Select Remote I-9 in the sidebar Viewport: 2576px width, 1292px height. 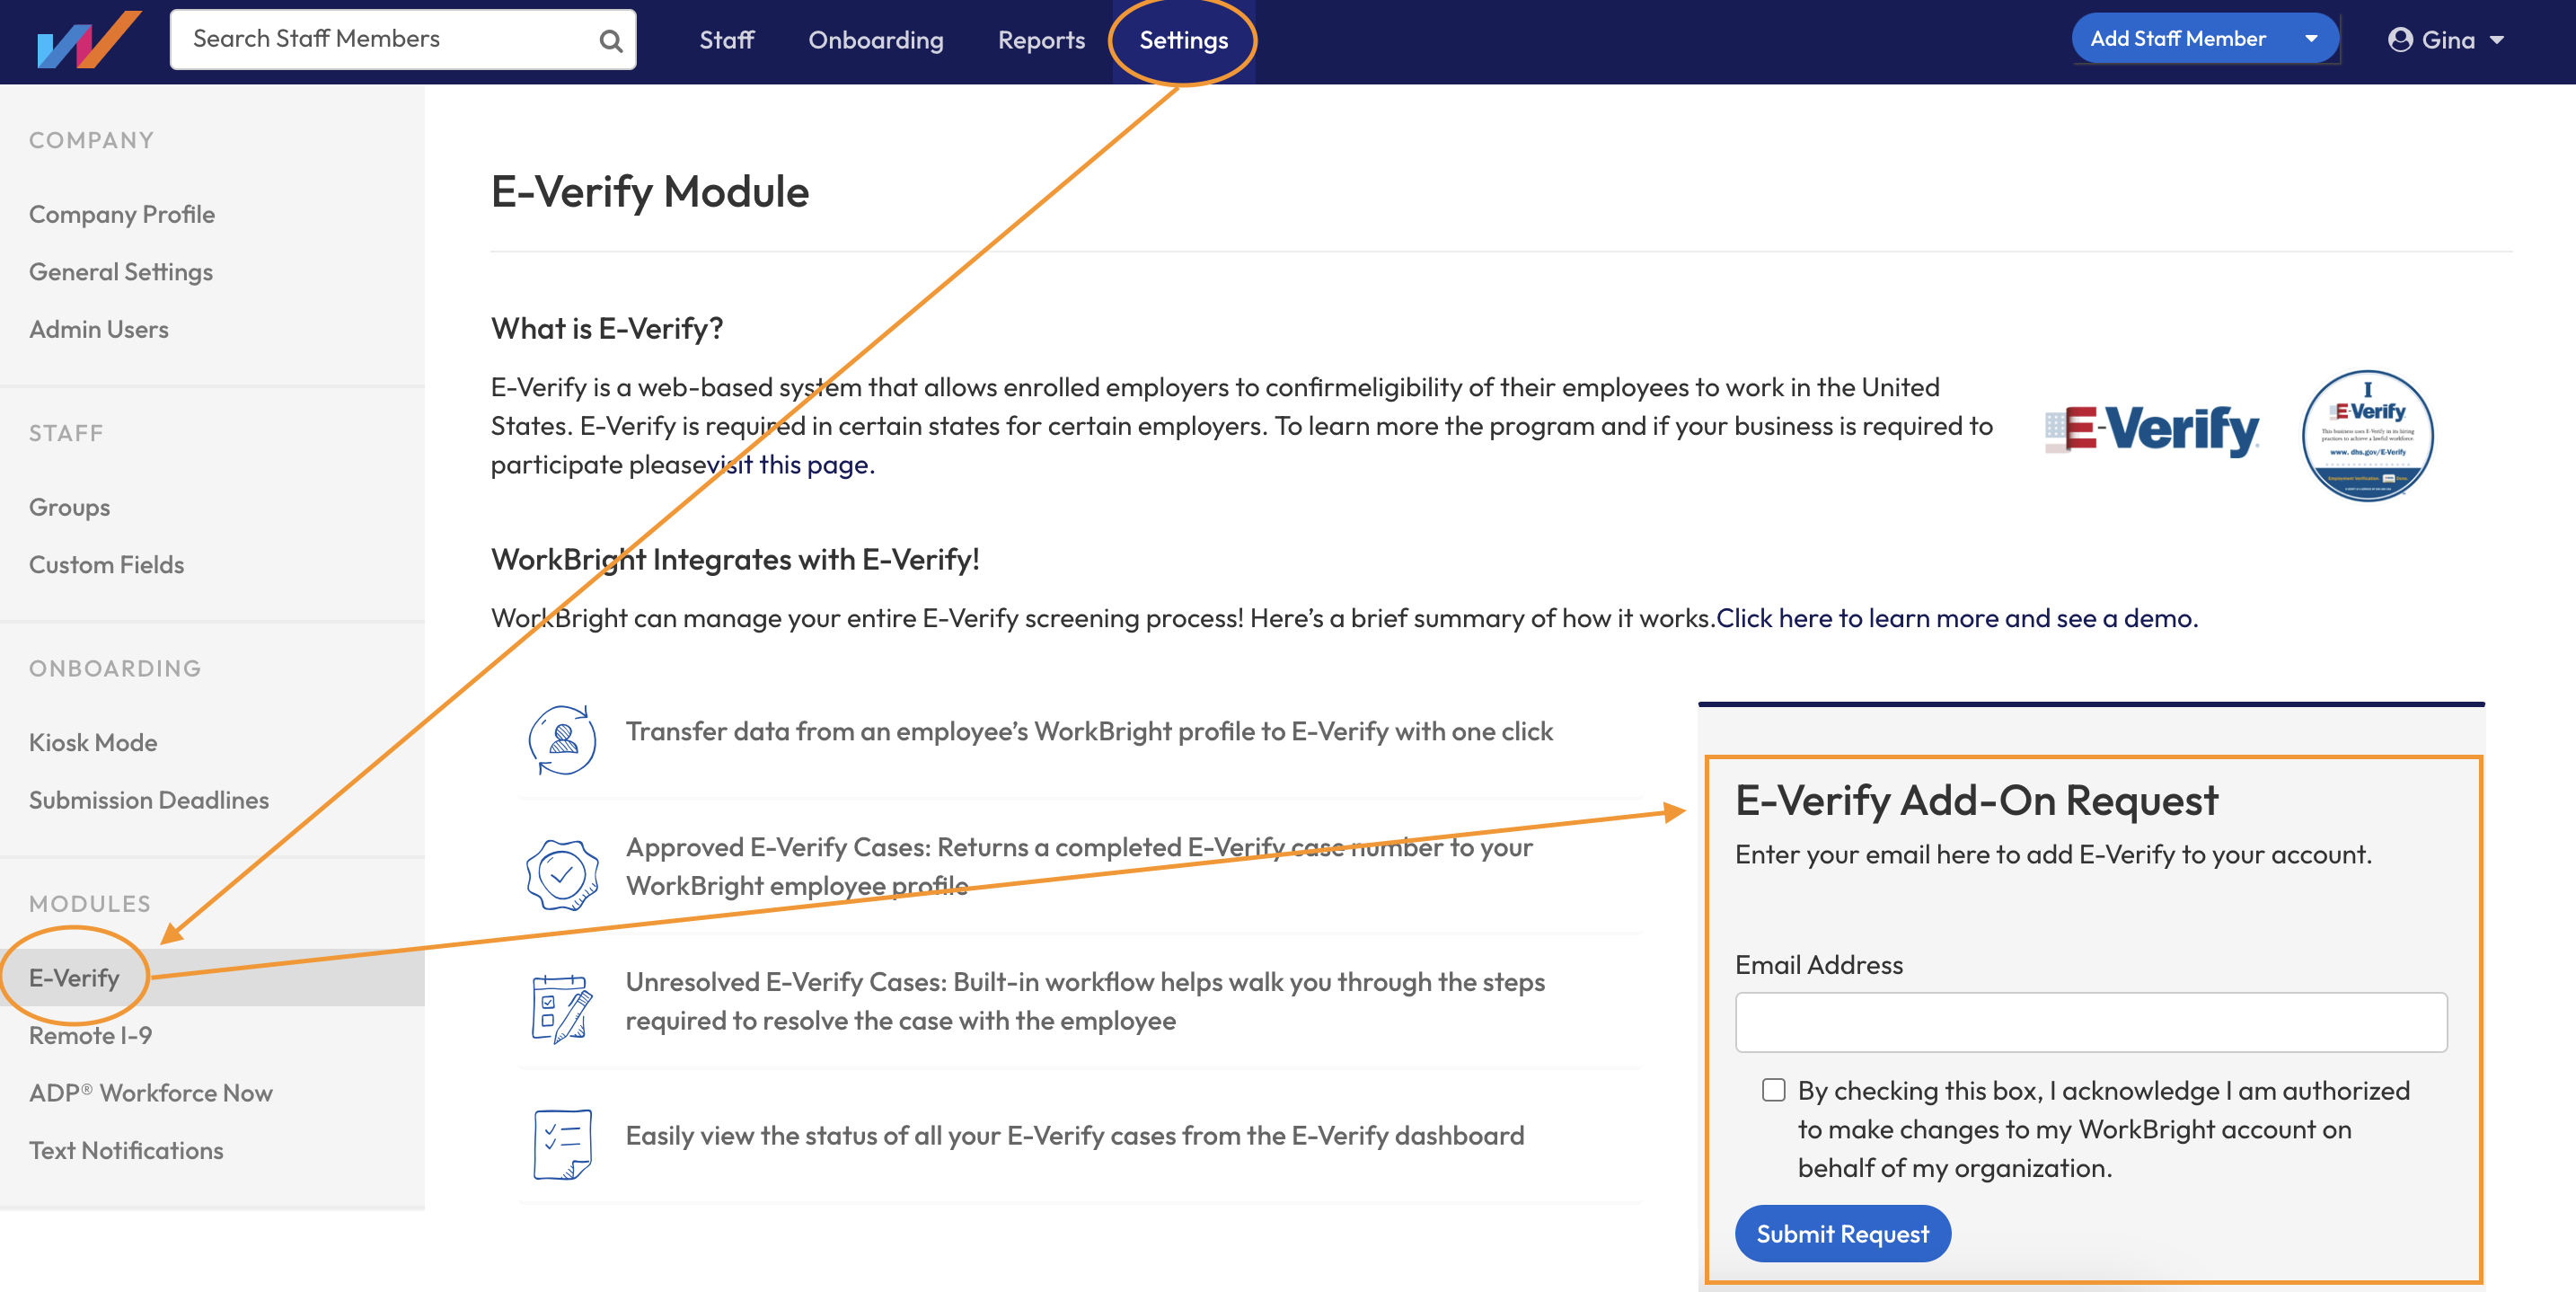(90, 1035)
